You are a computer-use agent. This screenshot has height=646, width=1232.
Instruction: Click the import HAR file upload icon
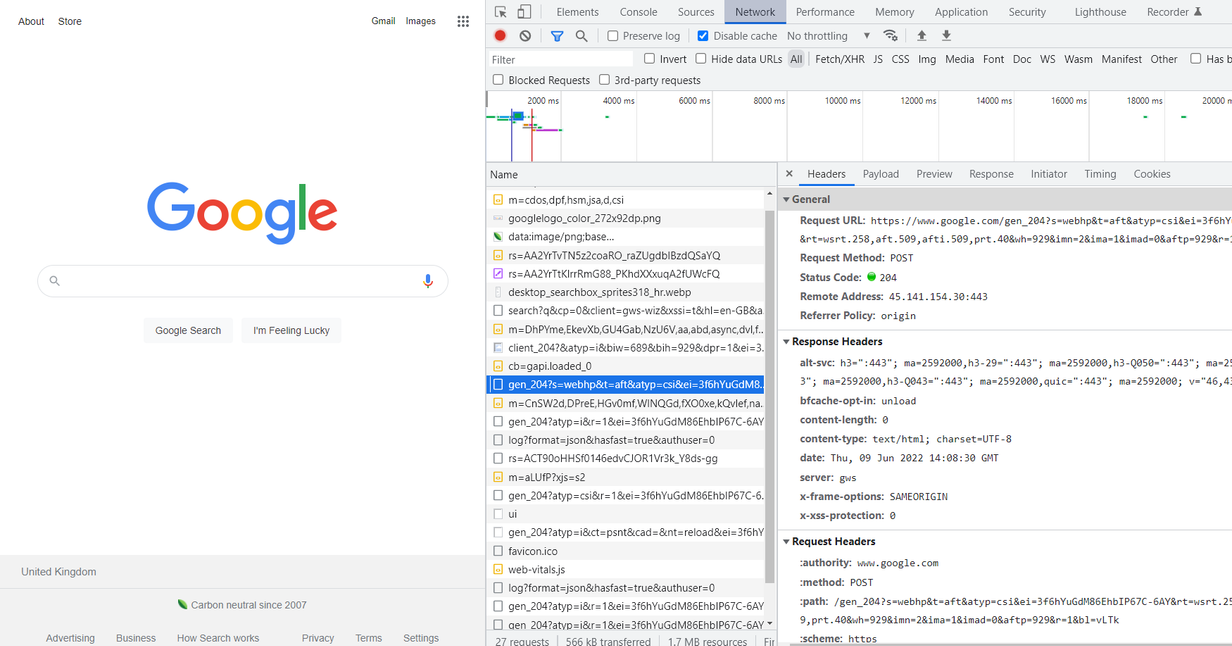tap(922, 36)
